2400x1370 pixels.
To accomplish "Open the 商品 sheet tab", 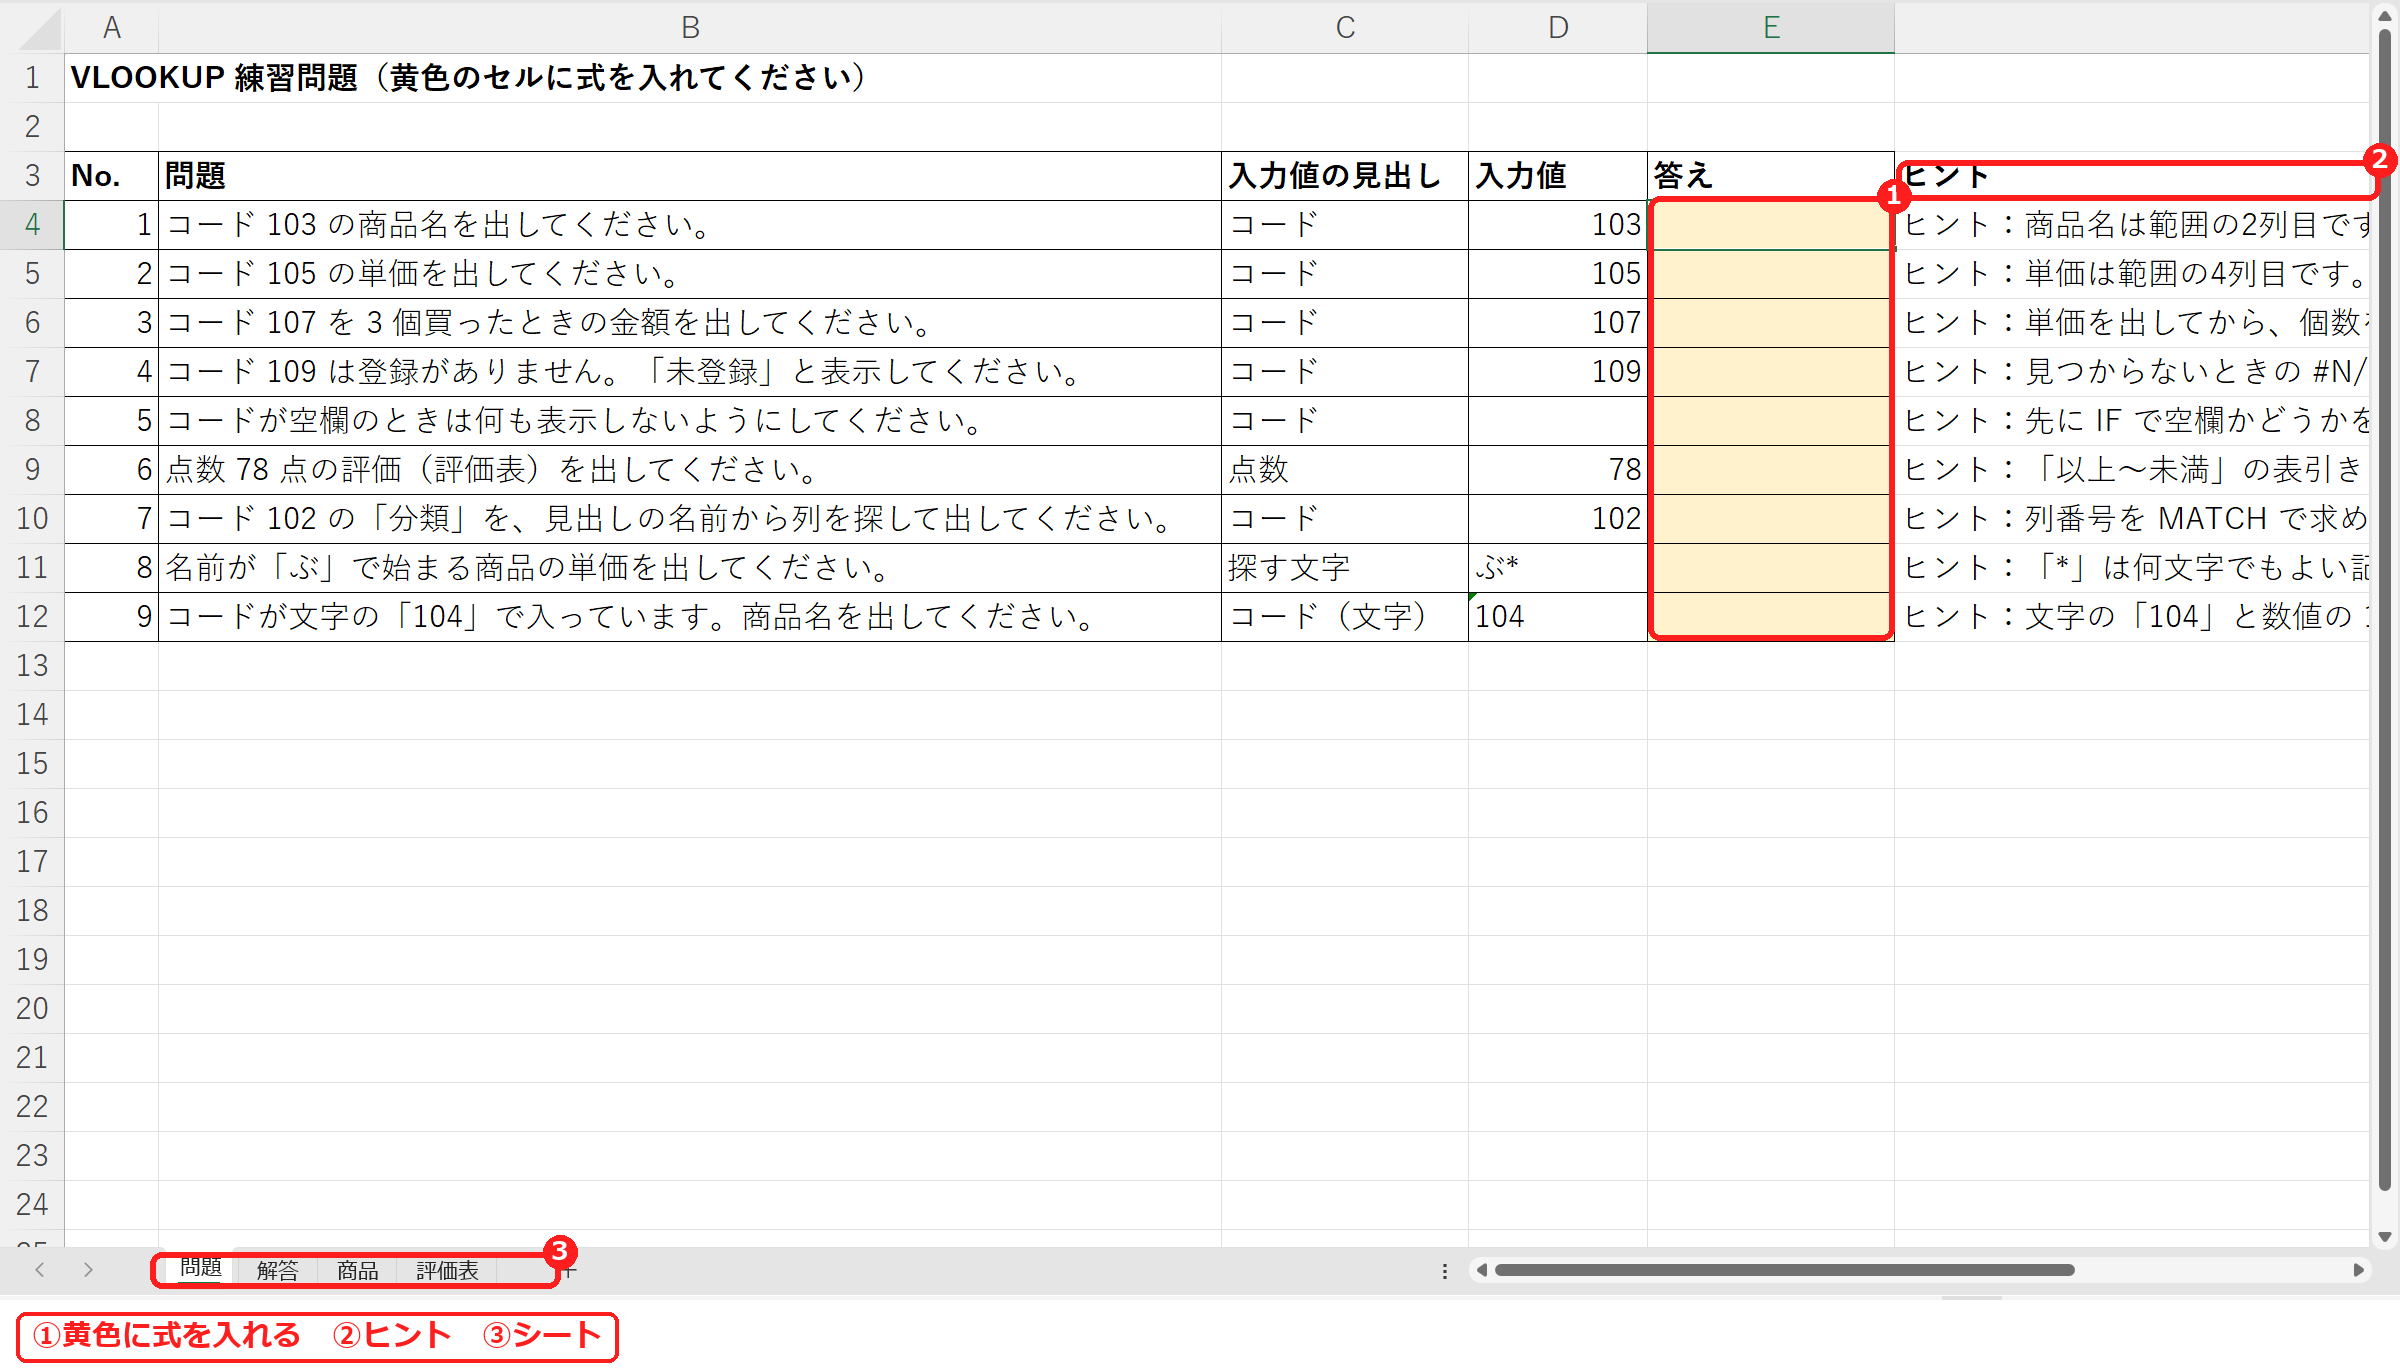I will 357,1270.
